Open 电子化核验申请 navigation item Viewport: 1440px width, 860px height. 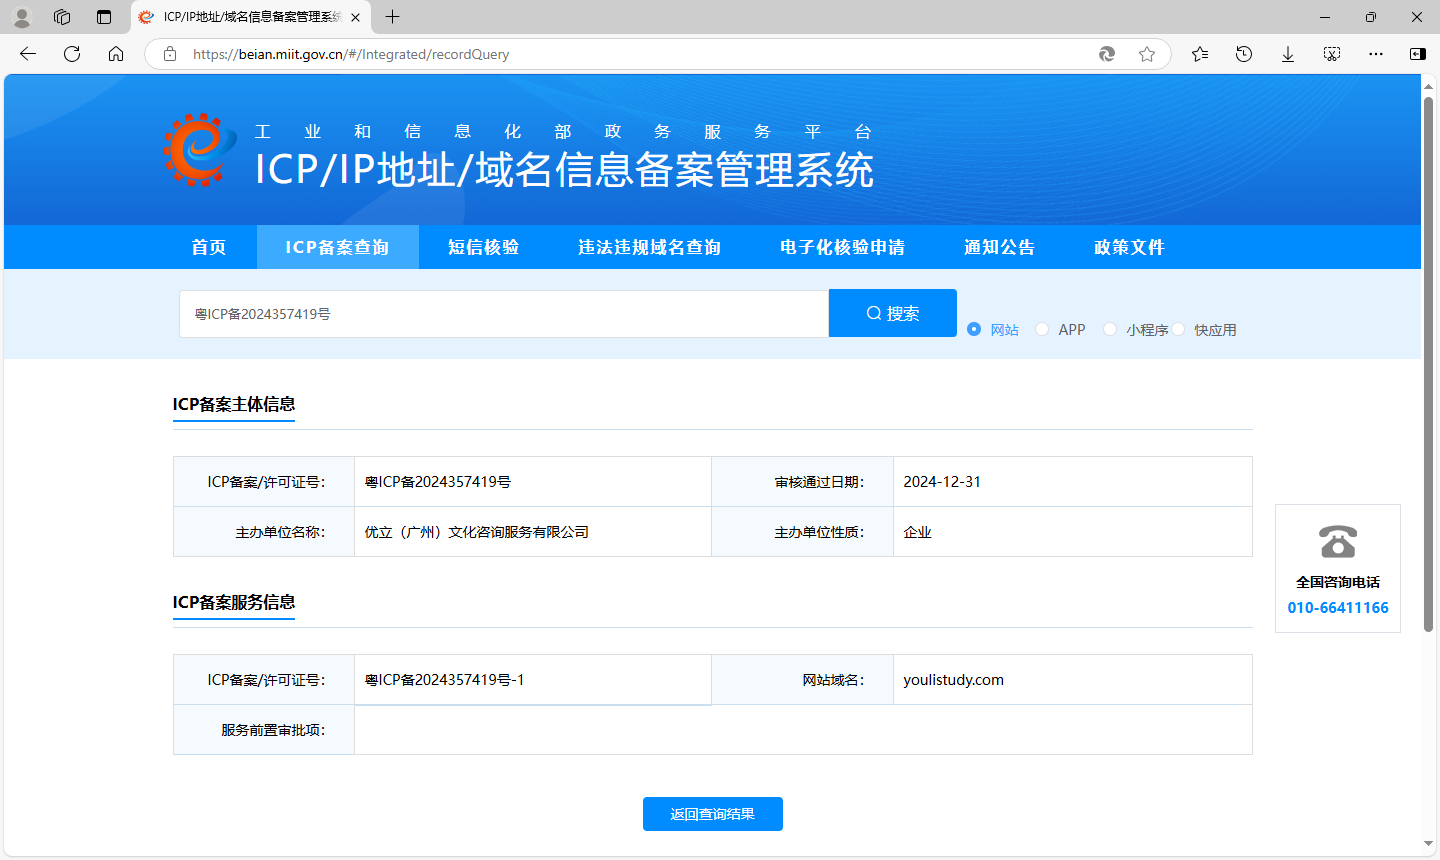(x=843, y=247)
